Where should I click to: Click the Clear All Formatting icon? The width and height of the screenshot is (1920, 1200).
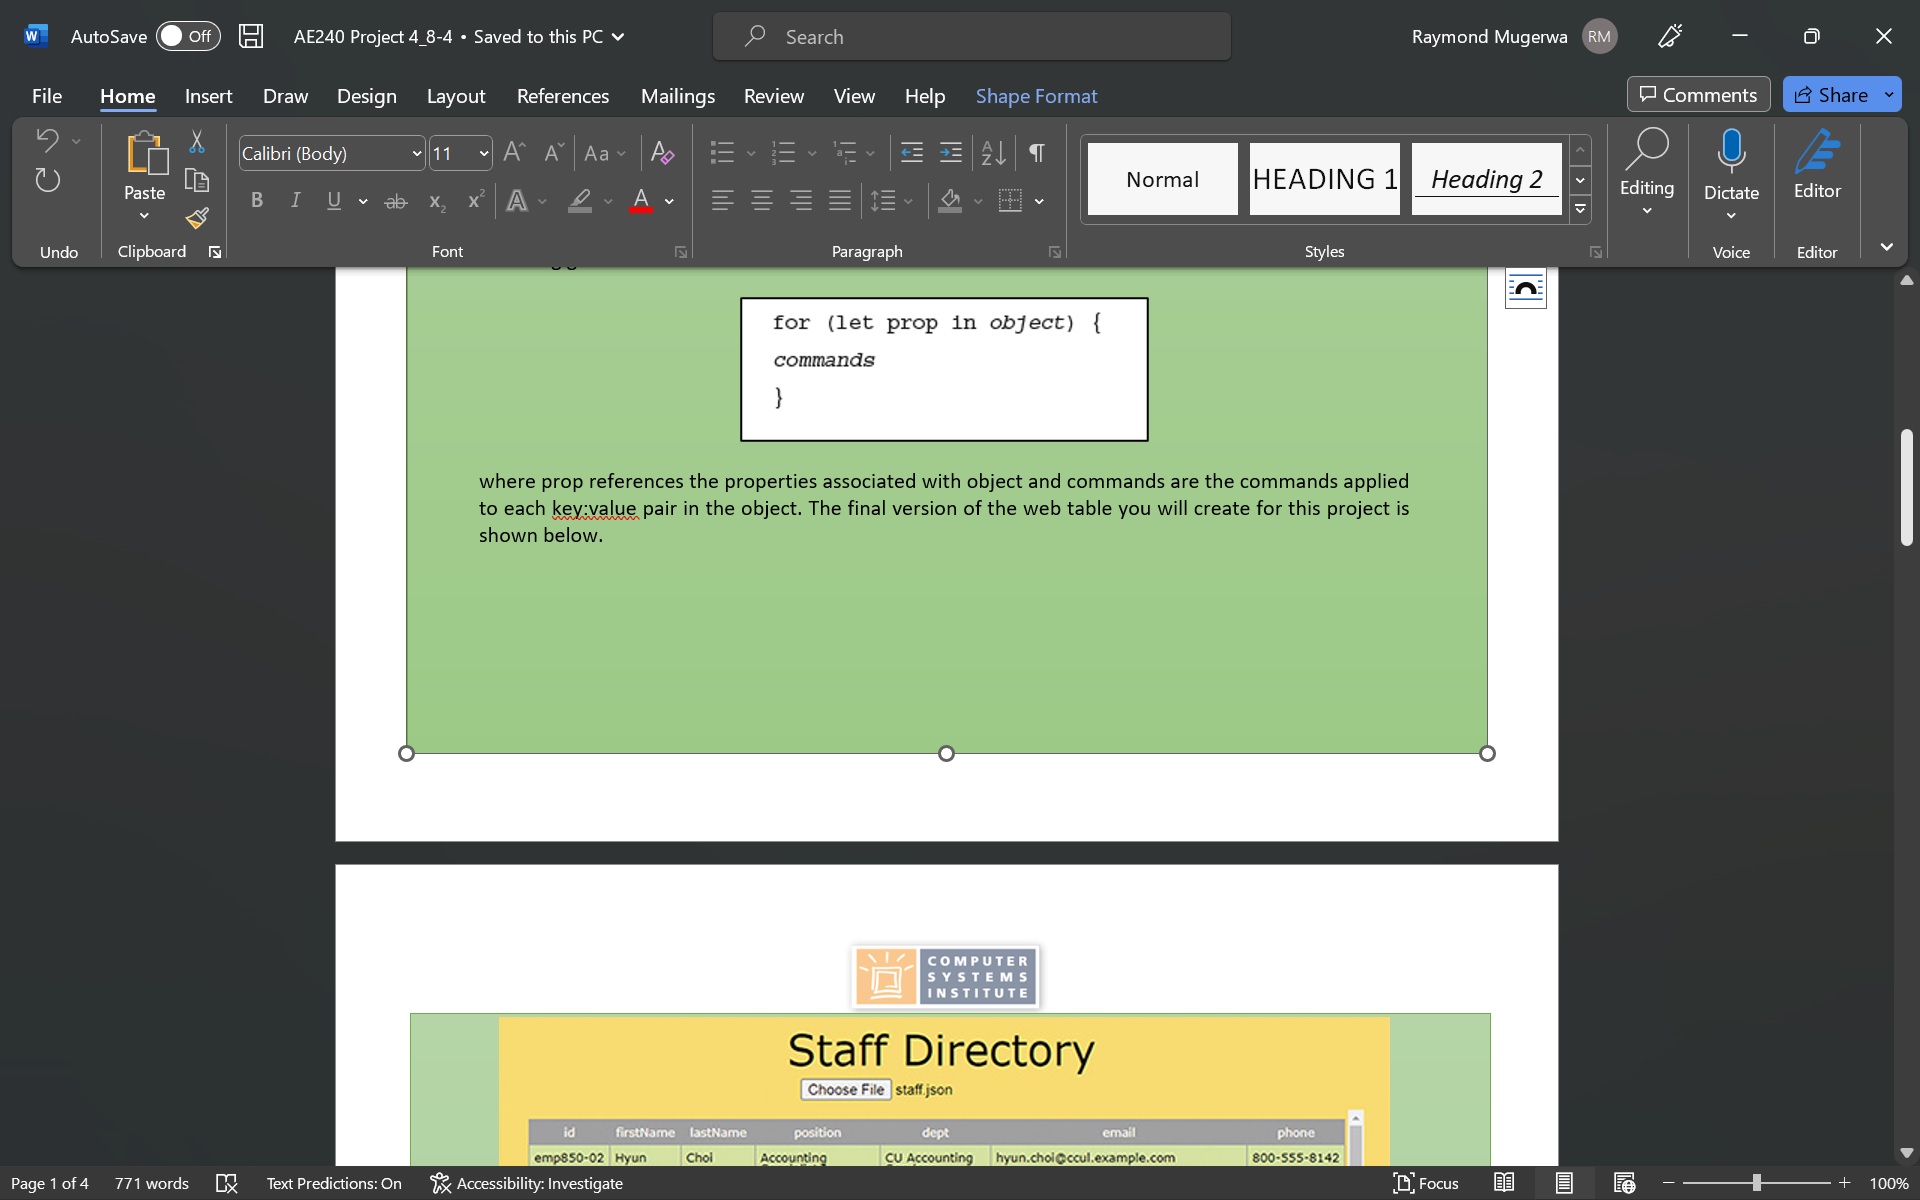point(661,153)
